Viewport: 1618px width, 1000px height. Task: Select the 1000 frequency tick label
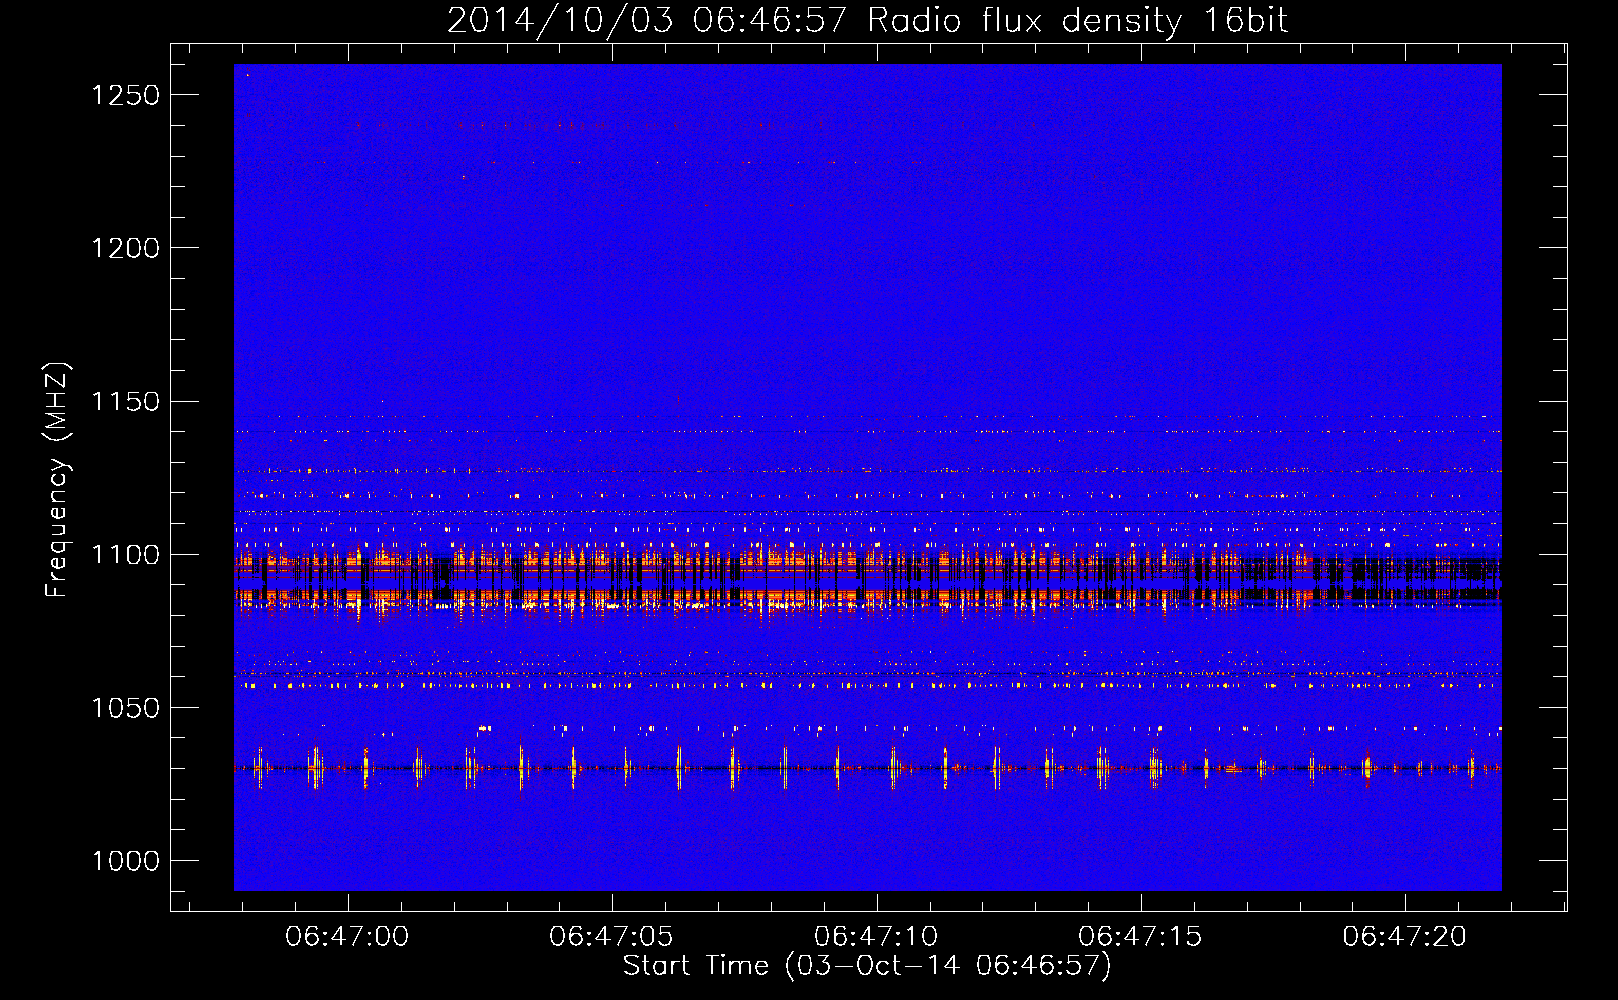pos(126,861)
